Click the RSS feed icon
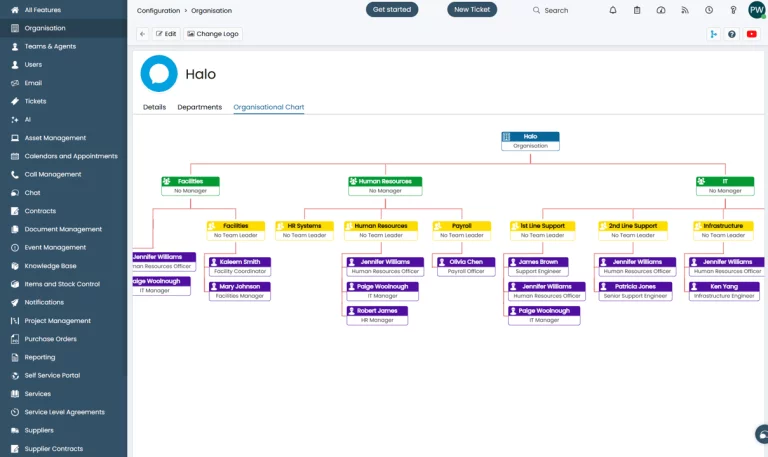Image resolution: width=768 pixels, height=457 pixels. (685, 10)
